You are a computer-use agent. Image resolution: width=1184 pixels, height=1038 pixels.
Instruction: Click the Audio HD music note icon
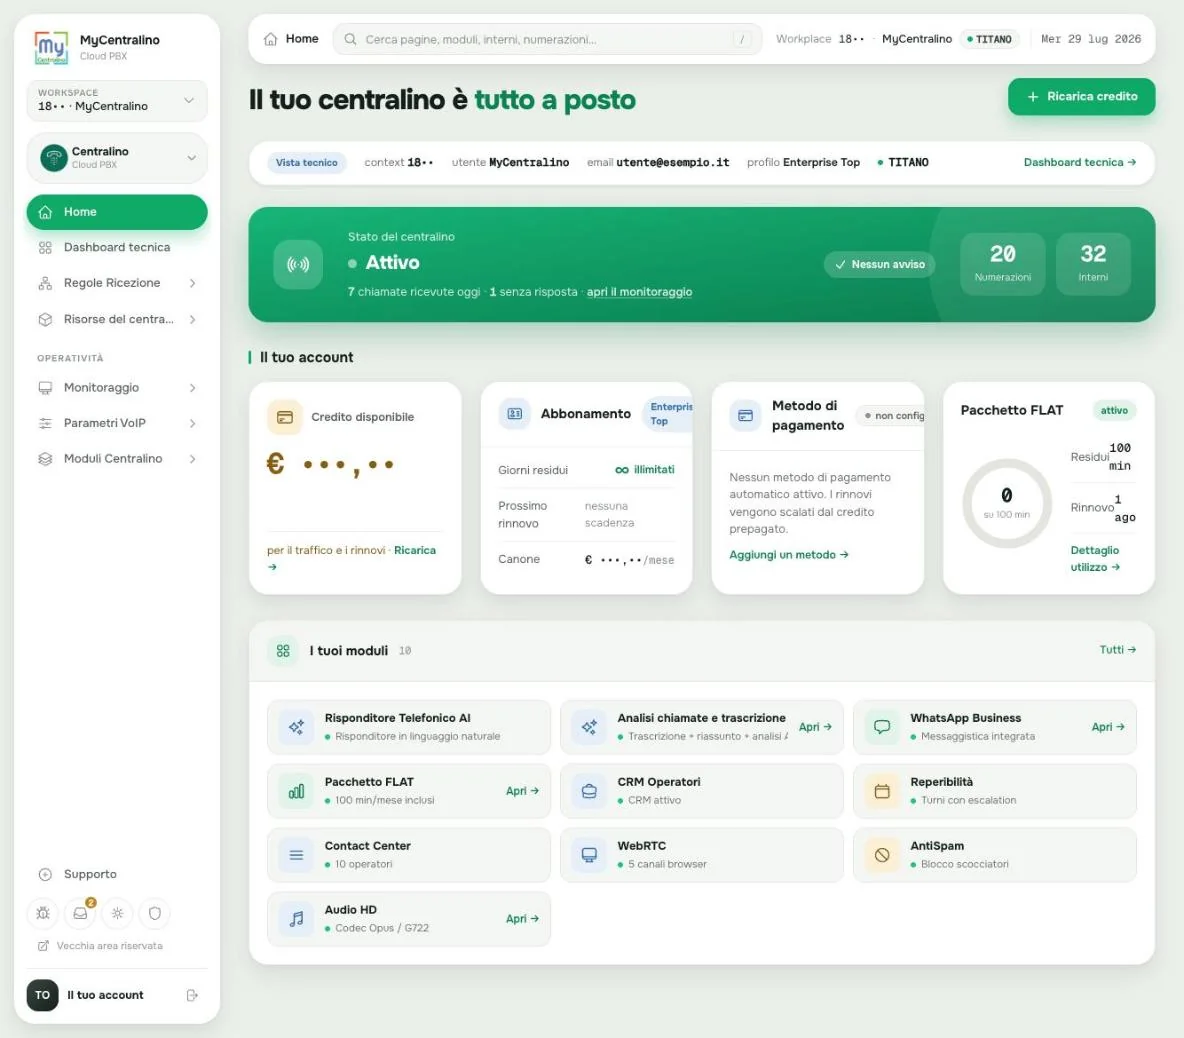pyautogui.click(x=296, y=919)
